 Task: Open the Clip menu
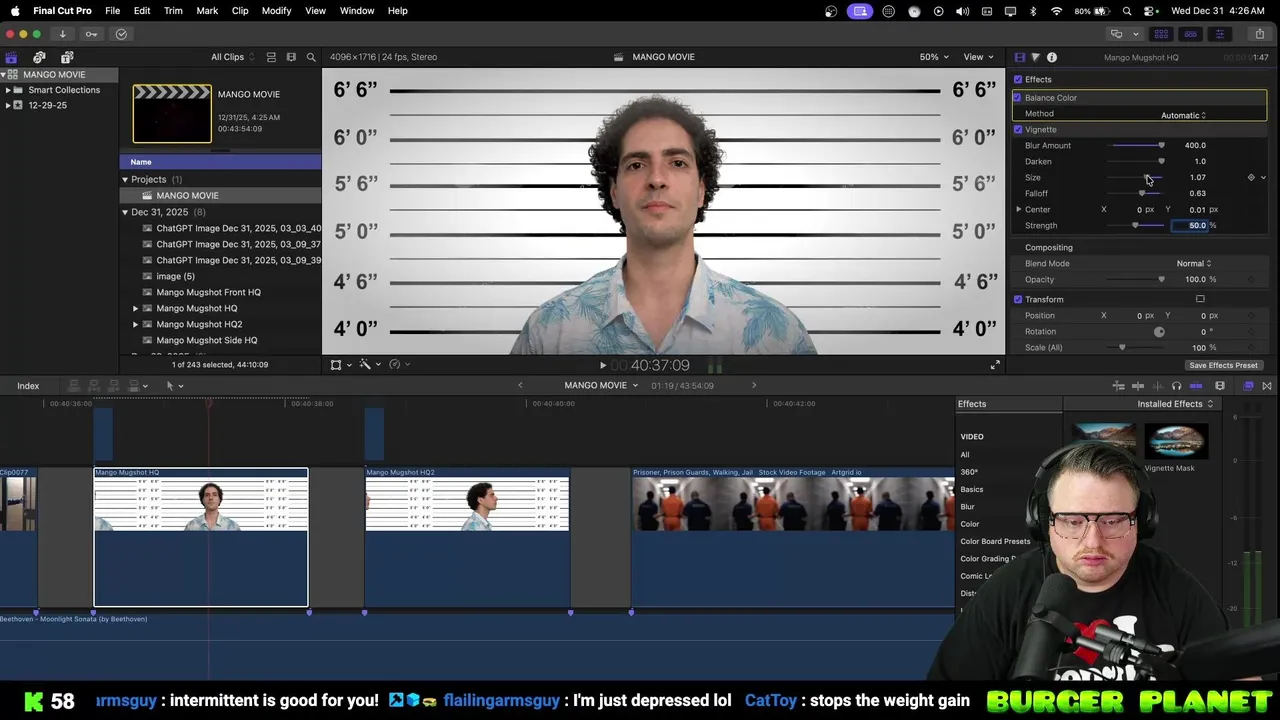(240, 10)
